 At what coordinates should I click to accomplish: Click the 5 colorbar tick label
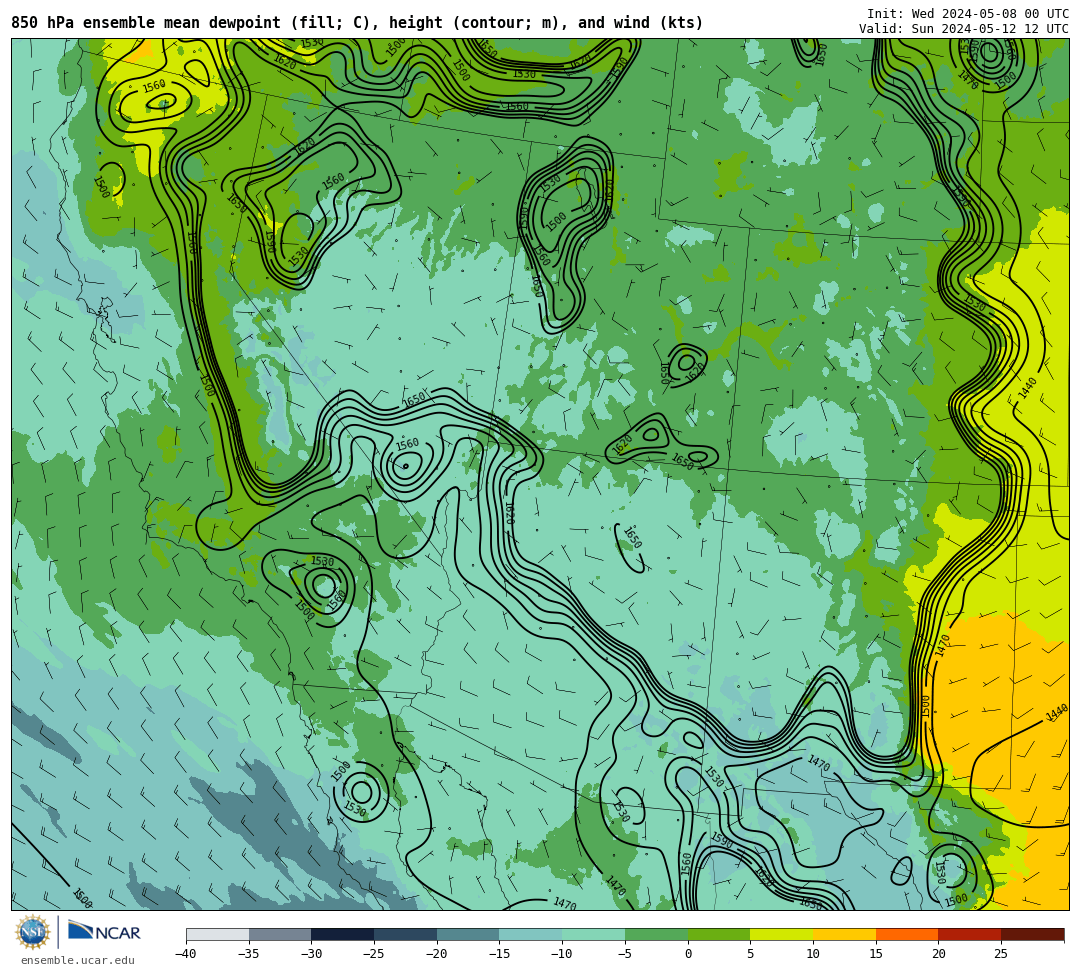click(751, 954)
